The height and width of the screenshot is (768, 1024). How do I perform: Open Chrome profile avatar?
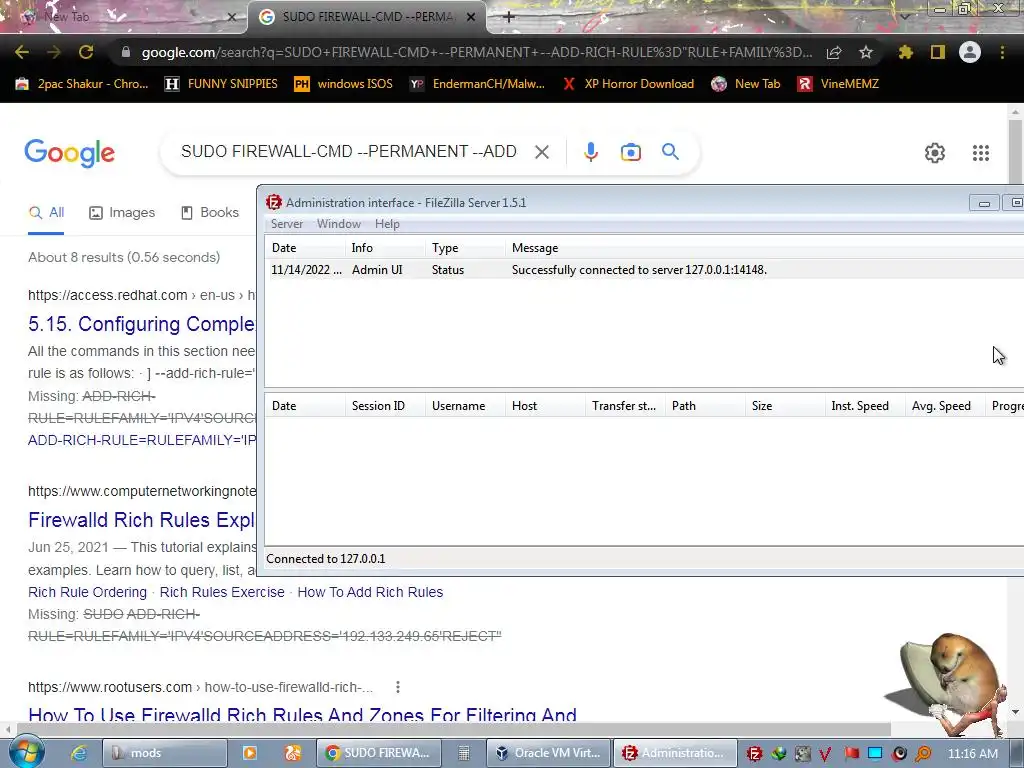click(x=970, y=52)
